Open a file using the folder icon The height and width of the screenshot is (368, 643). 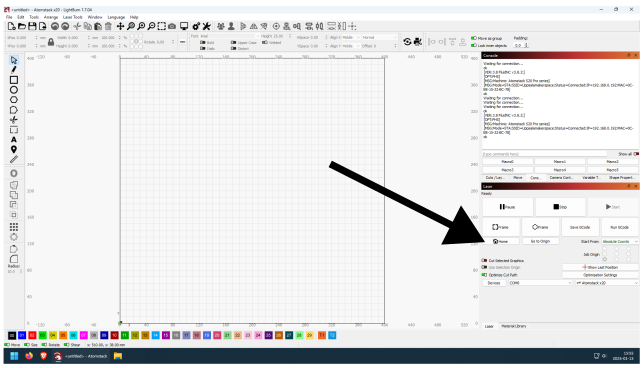click(x=22, y=26)
